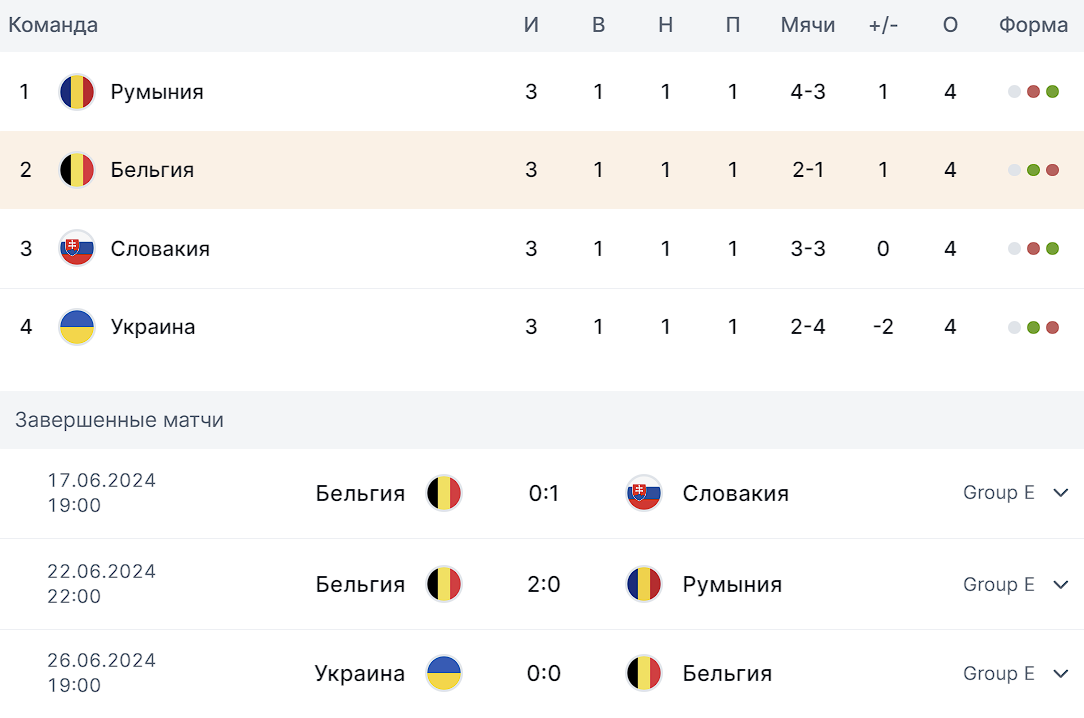Click Ukraine flag in the 26.06.2024 match
Viewport: 1084px width, 718px height.
pos(444,673)
